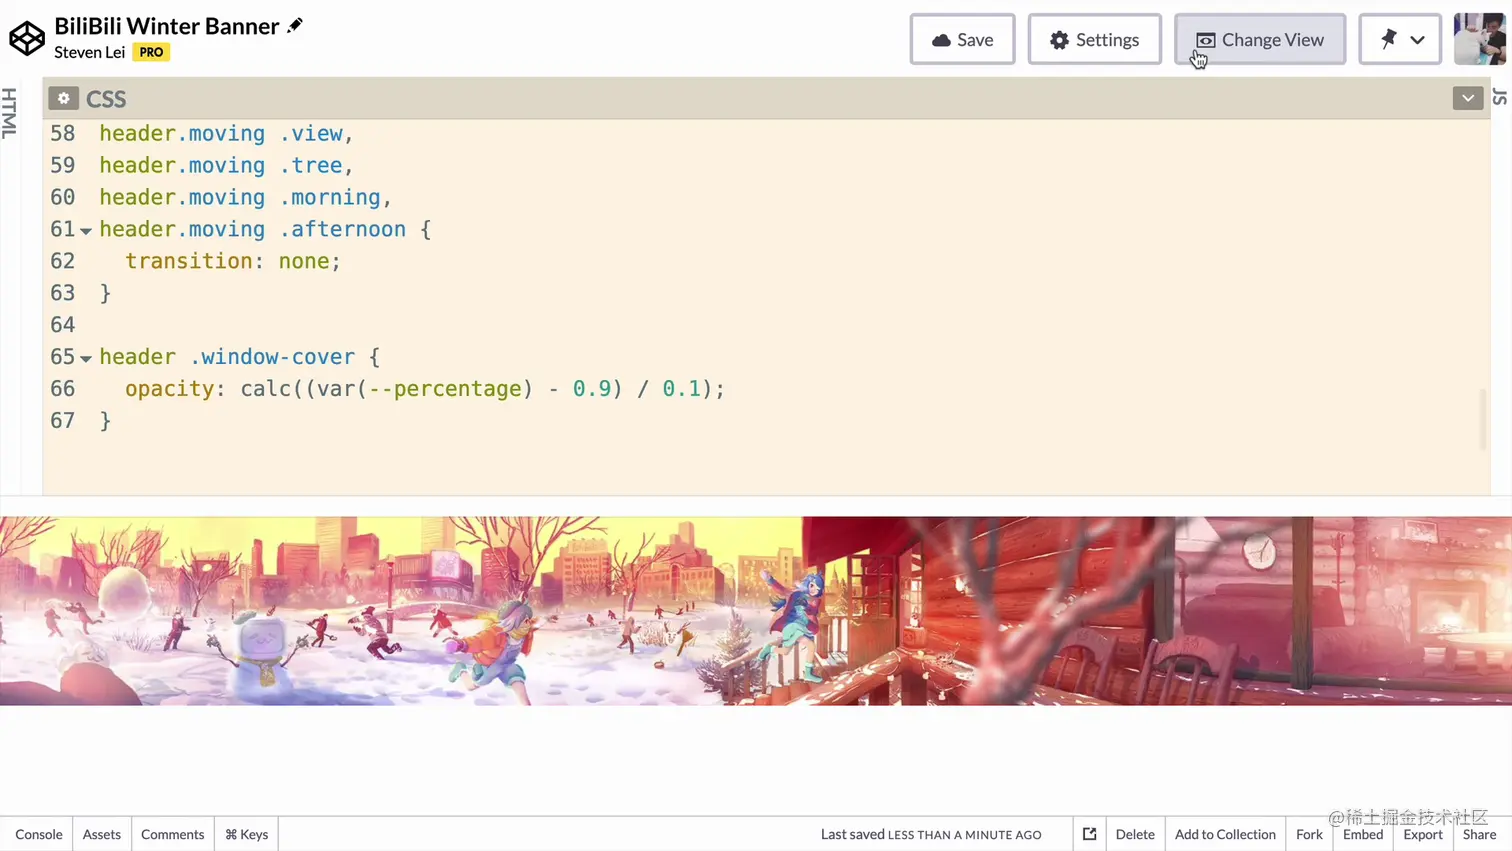Viewport: 1512px width, 851px height.
Task: Open CSS editor settings gear
Action: tap(63, 98)
